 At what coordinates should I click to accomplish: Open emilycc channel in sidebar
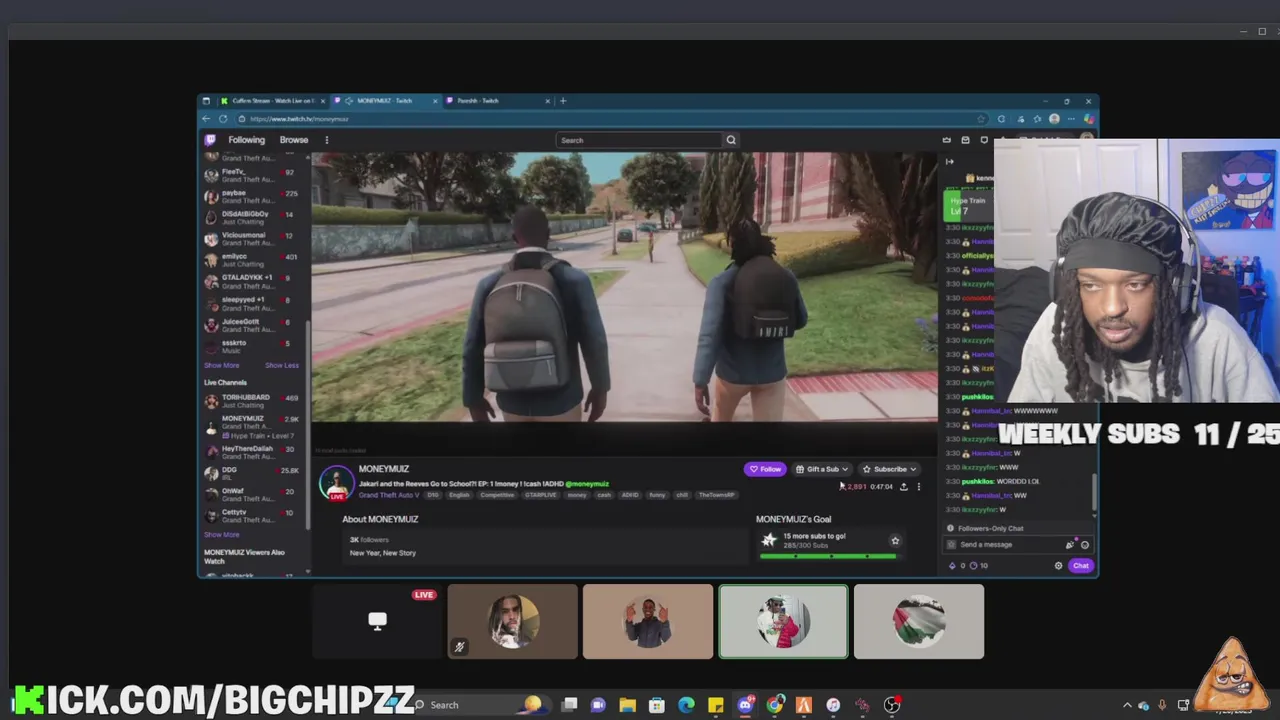coord(250,260)
